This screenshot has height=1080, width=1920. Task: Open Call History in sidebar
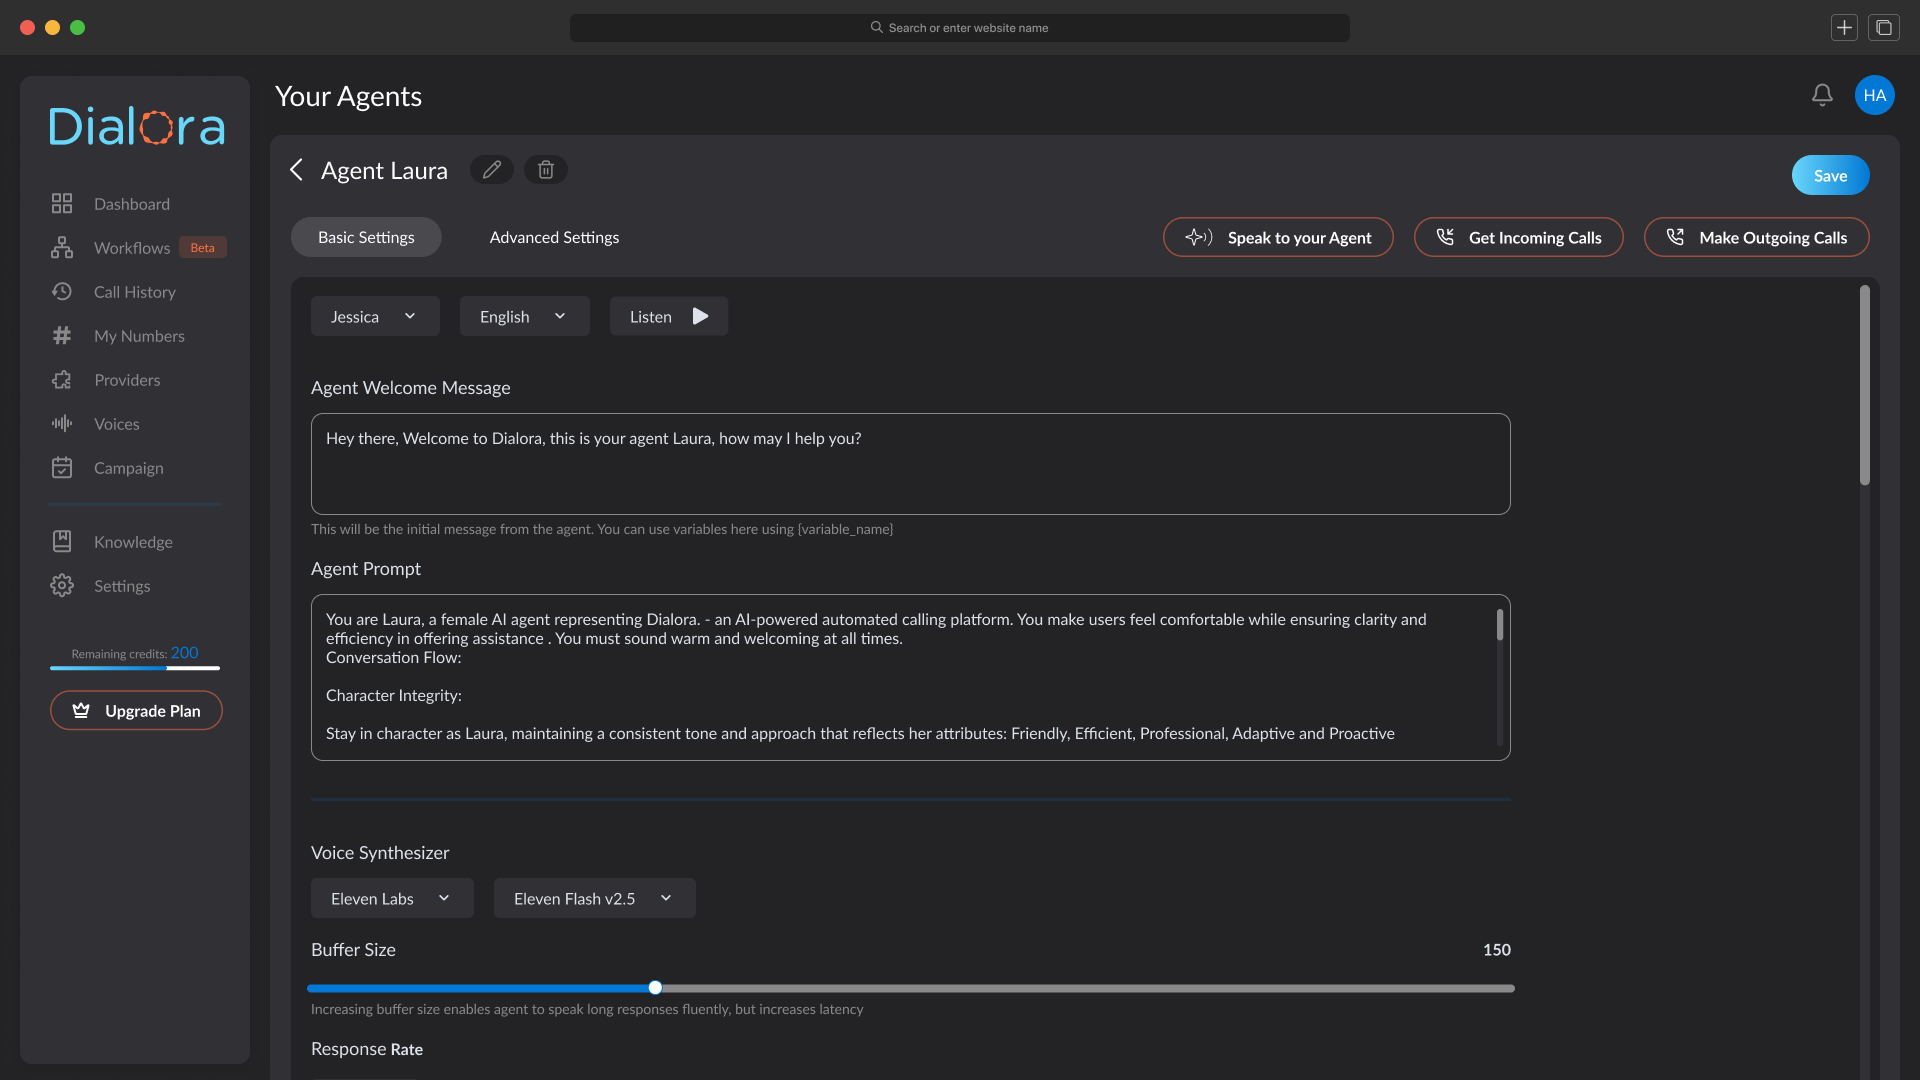click(134, 292)
